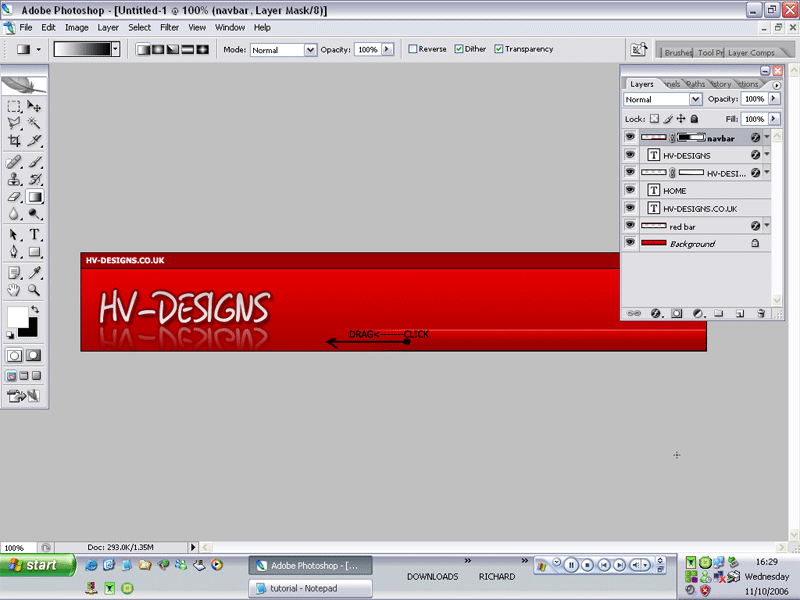The height and width of the screenshot is (600, 800).
Task: Select the Zoom tool in toolbox
Action: click(x=34, y=290)
